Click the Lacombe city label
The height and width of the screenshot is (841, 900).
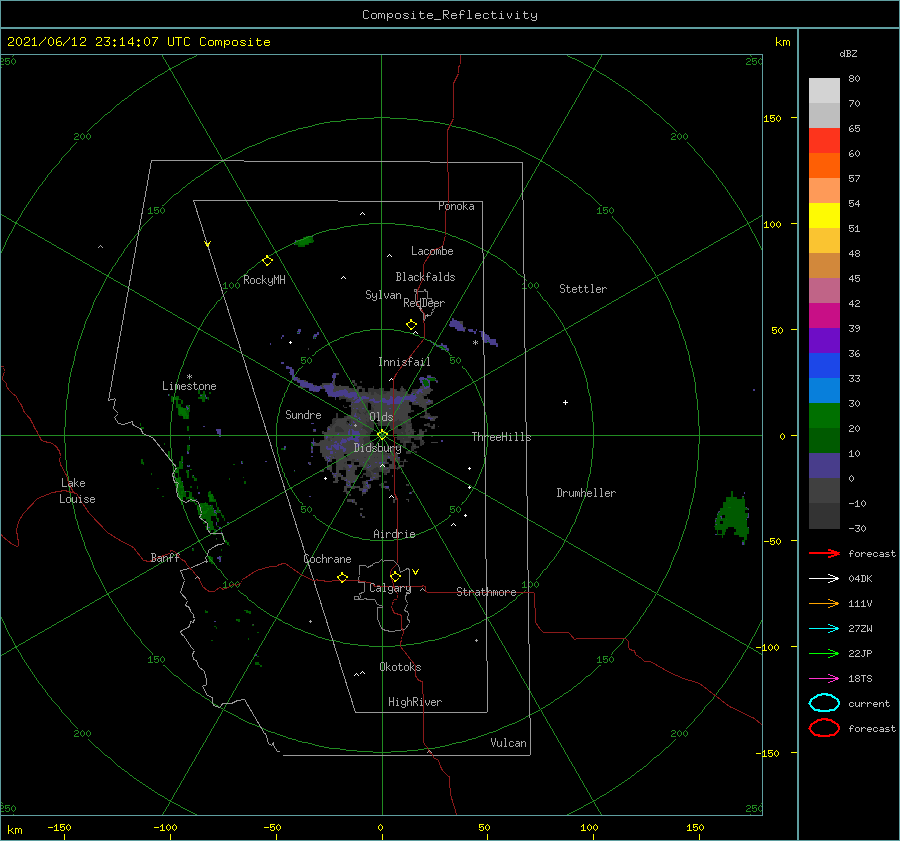(432, 251)
